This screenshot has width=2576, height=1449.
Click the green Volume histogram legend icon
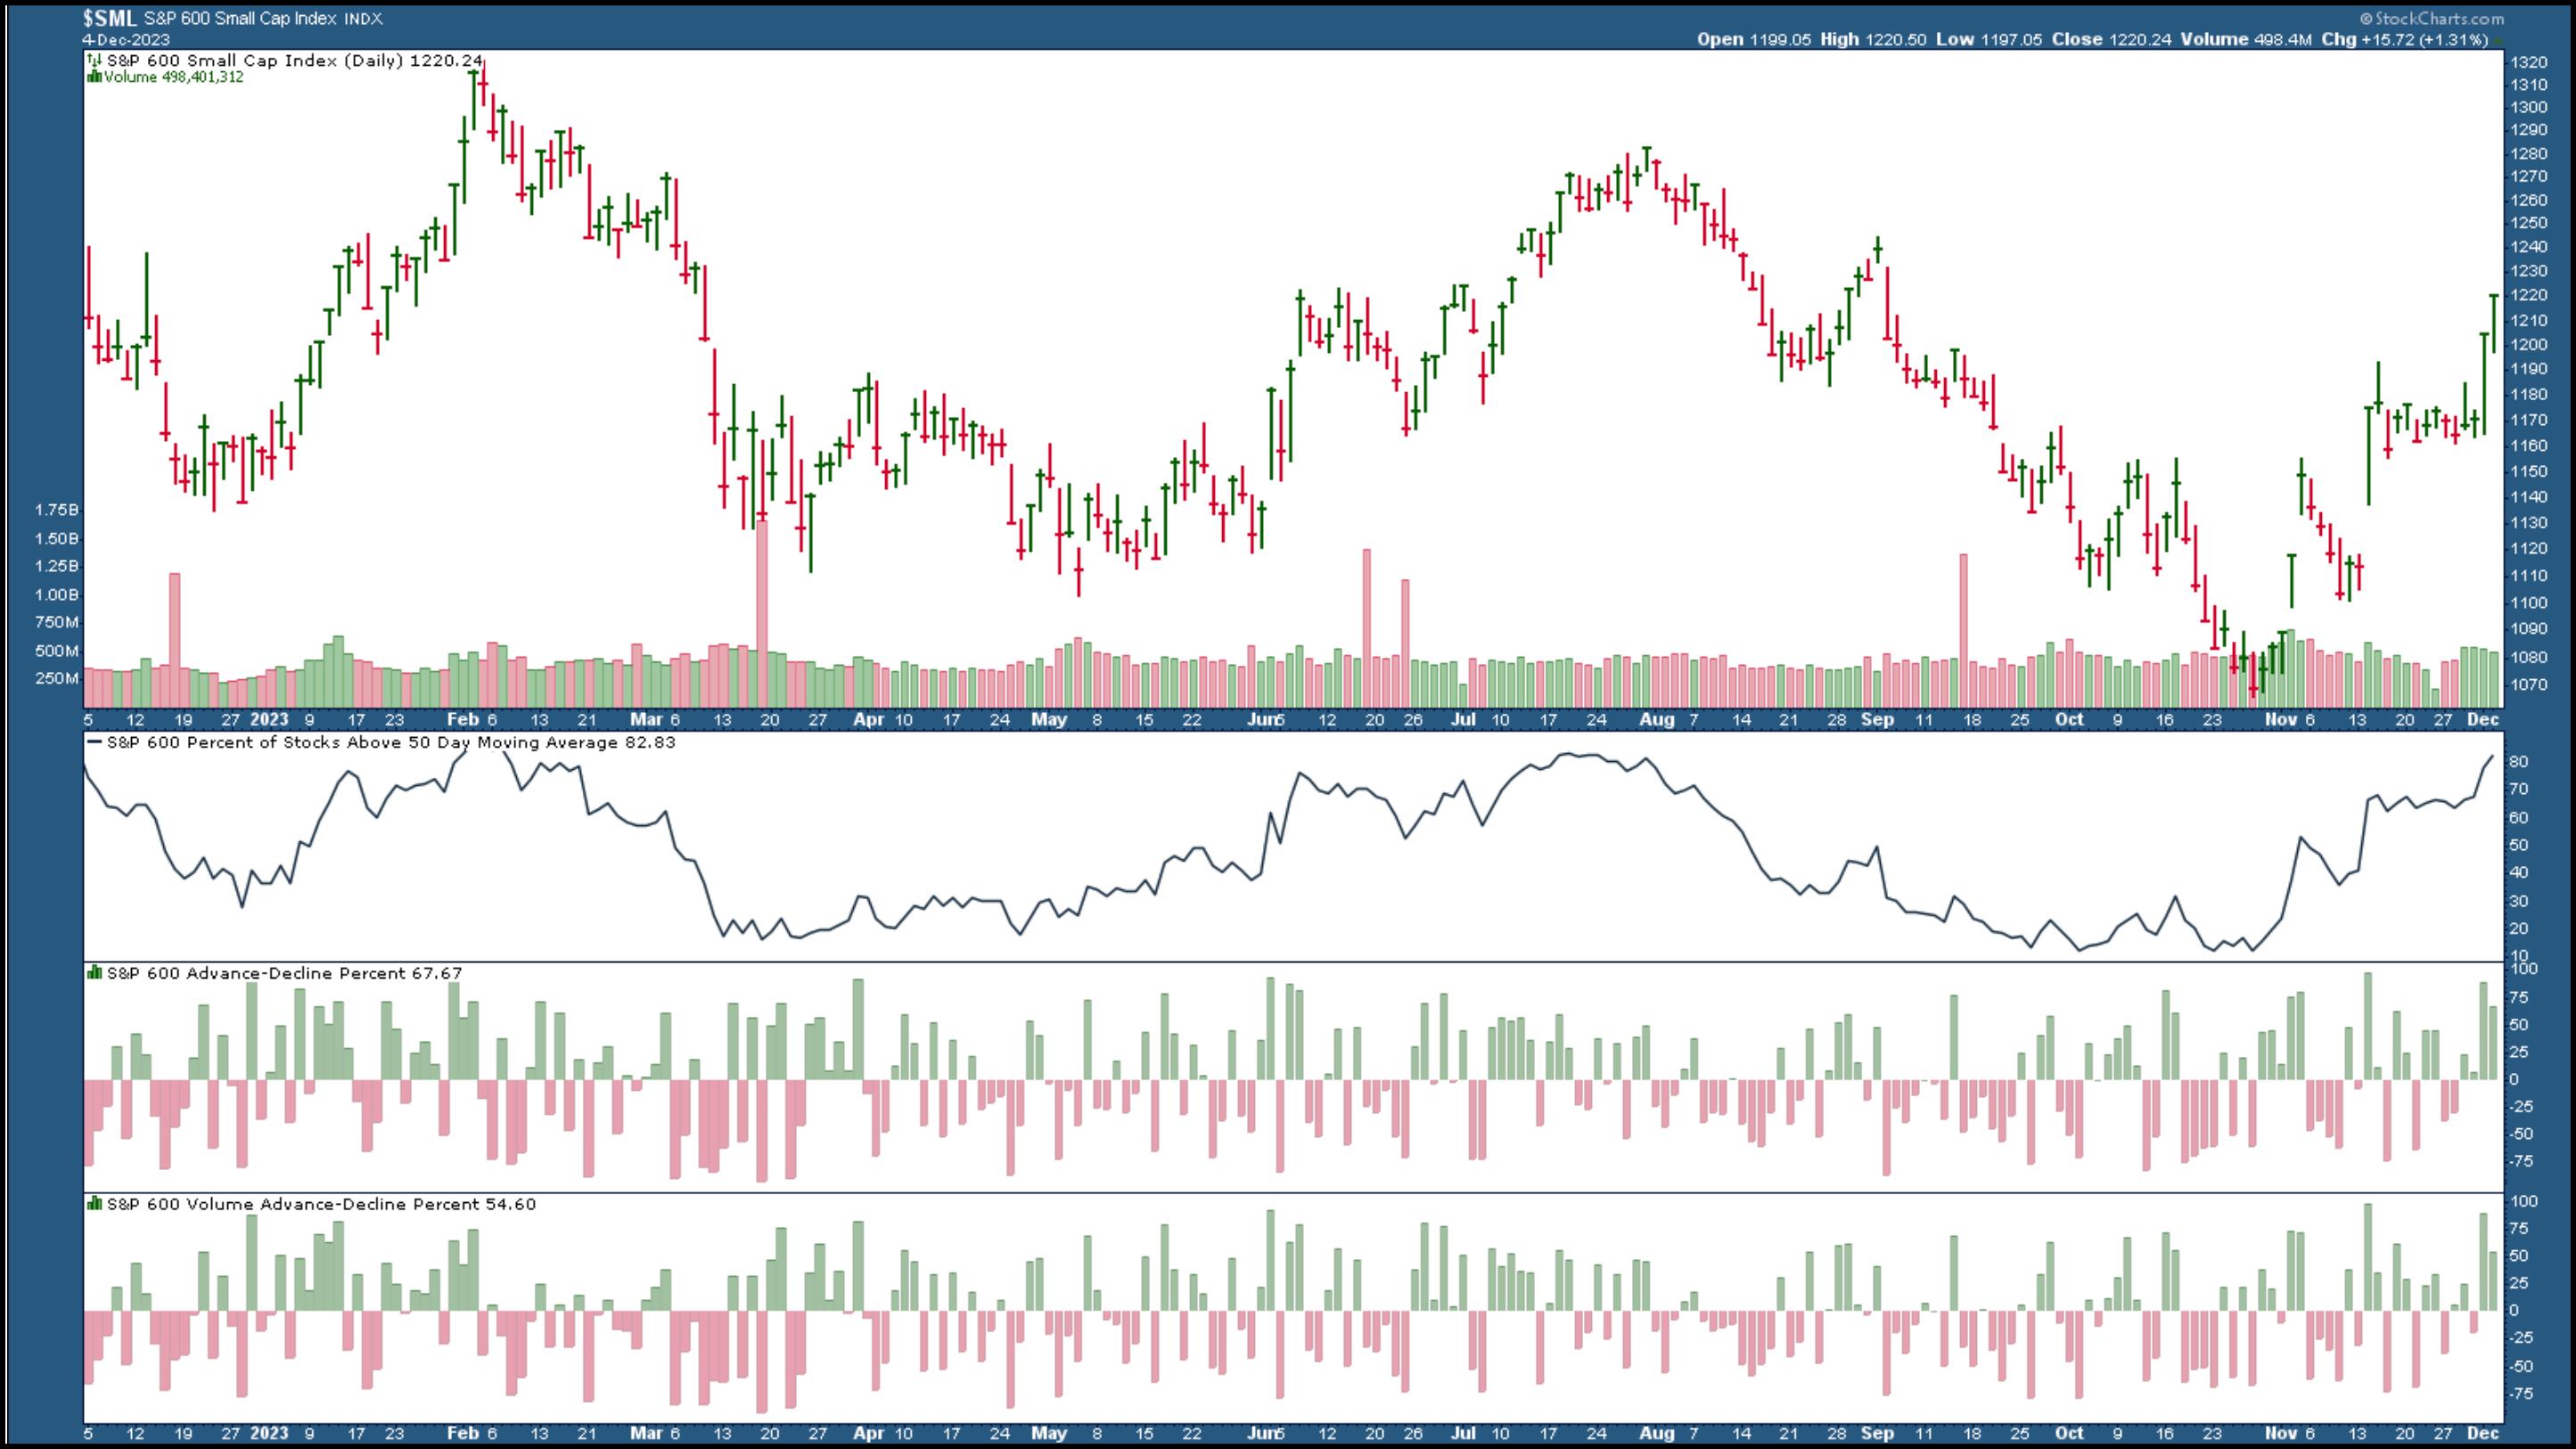point(94,77)
